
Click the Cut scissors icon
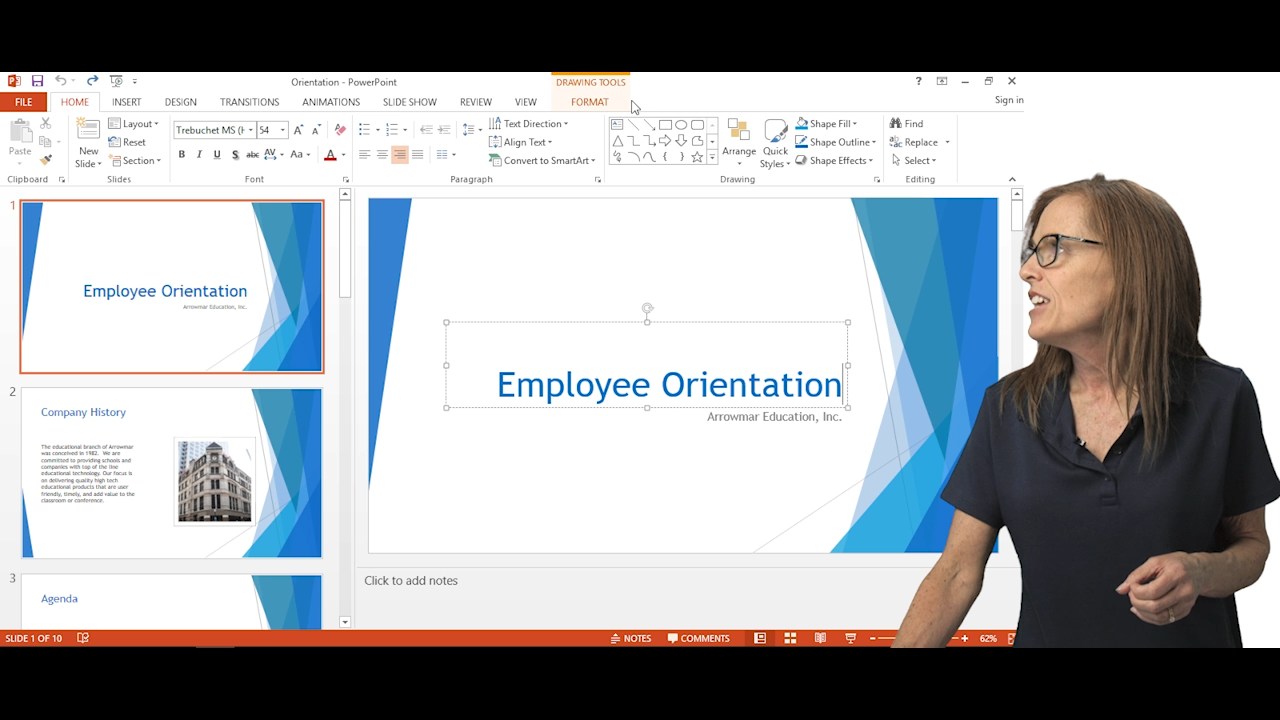click(x=46, y=123)
